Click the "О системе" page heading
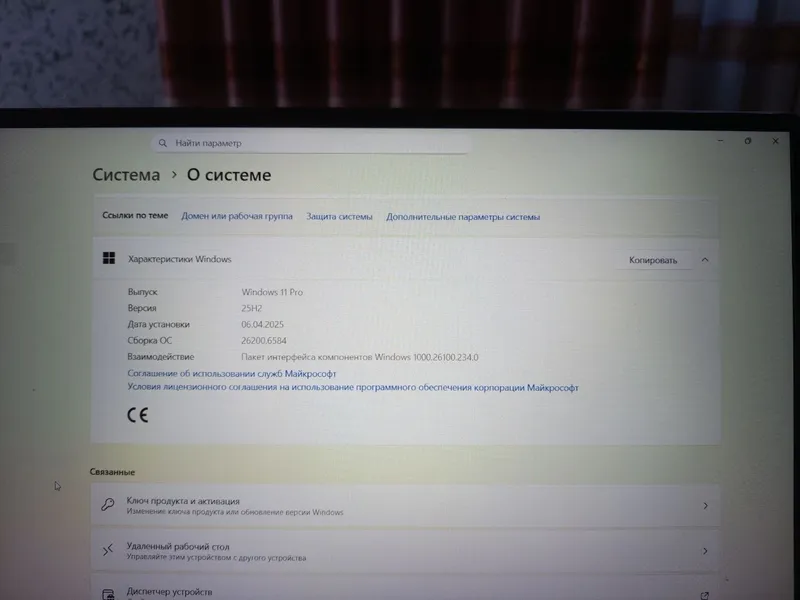This screenshot has width=800, height=600. 229,175
